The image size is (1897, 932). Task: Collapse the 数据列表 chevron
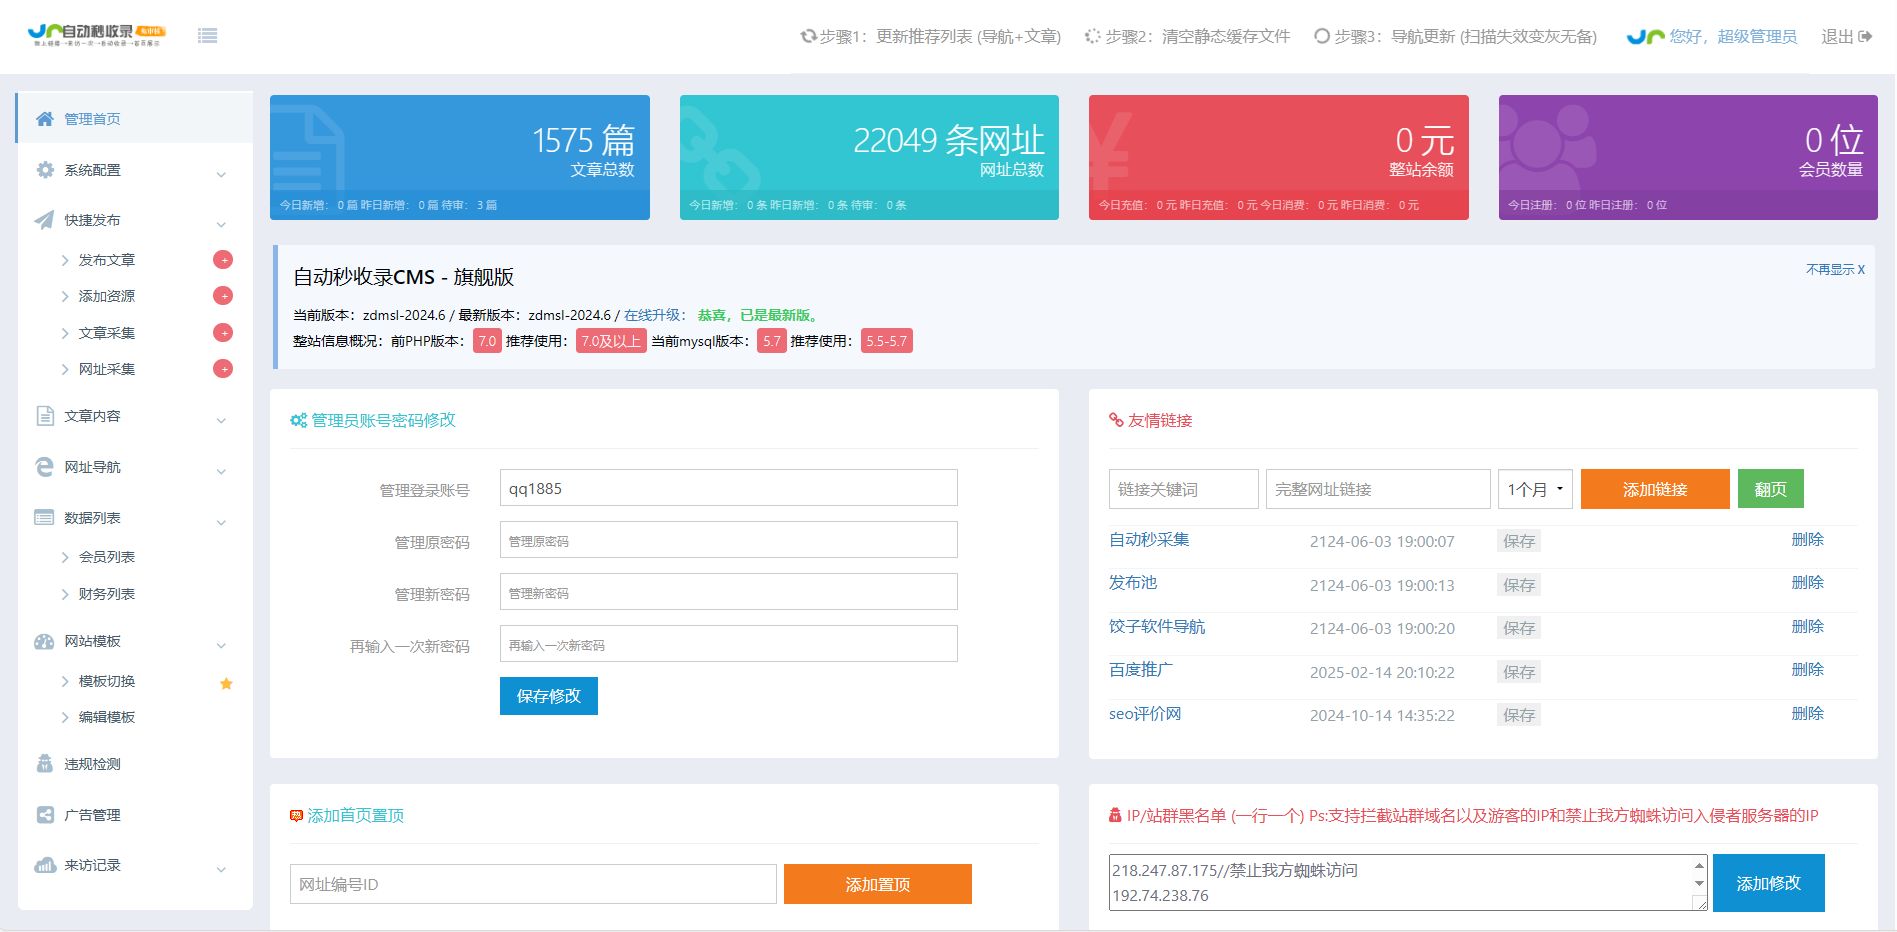point(221,522)
